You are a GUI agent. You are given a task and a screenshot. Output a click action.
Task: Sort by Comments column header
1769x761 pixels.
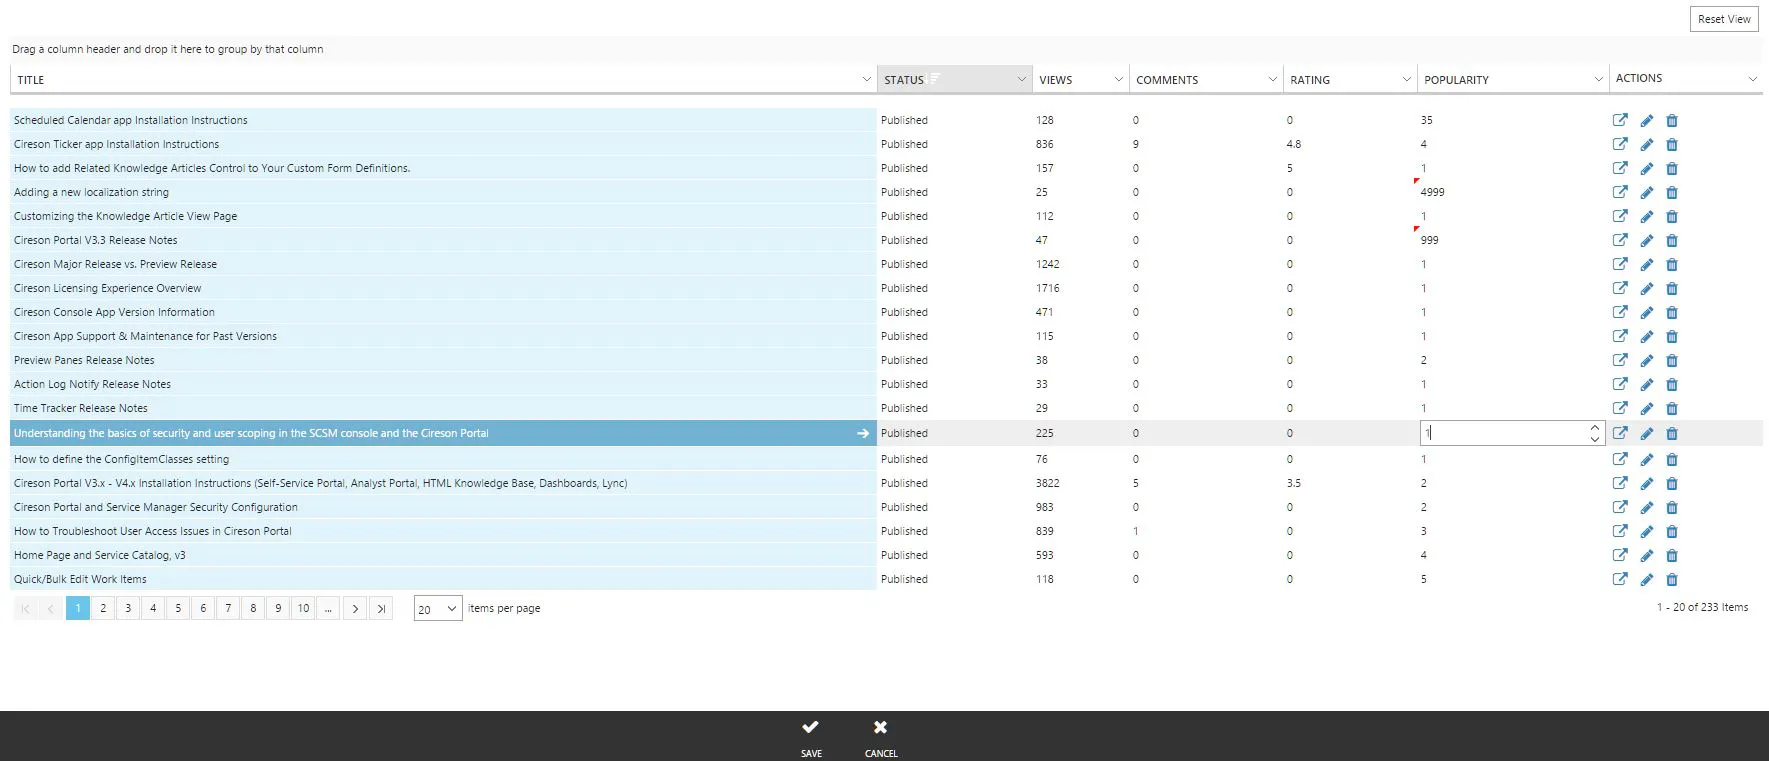point(1167,80)
